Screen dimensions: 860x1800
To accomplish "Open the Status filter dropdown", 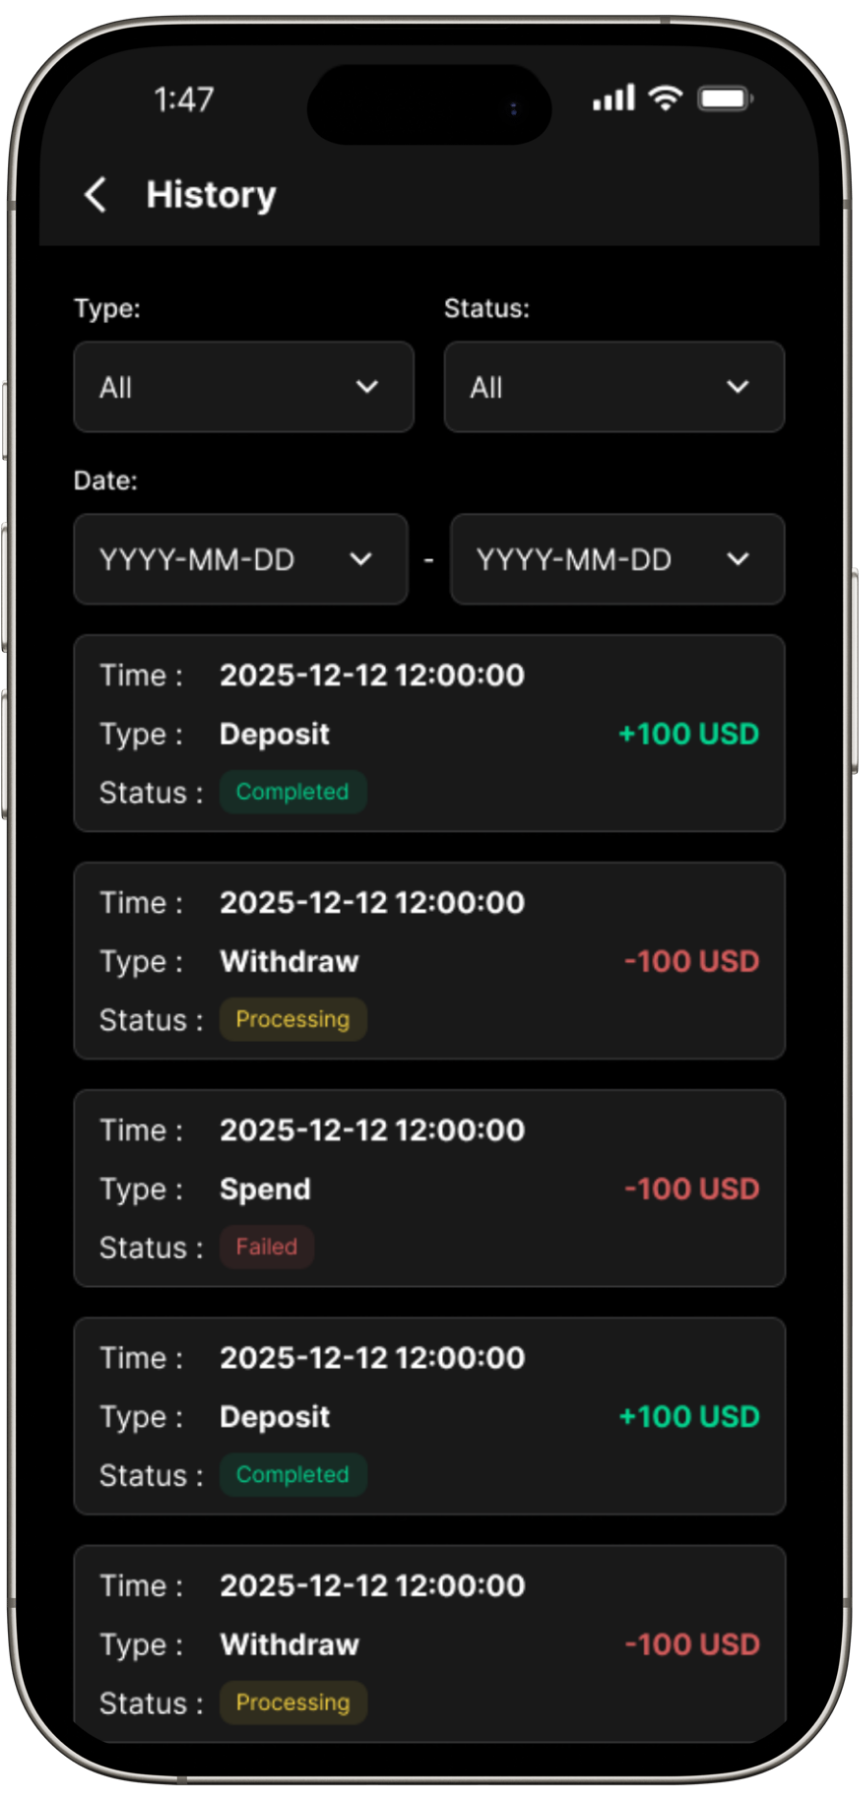I will coord(614,387).
